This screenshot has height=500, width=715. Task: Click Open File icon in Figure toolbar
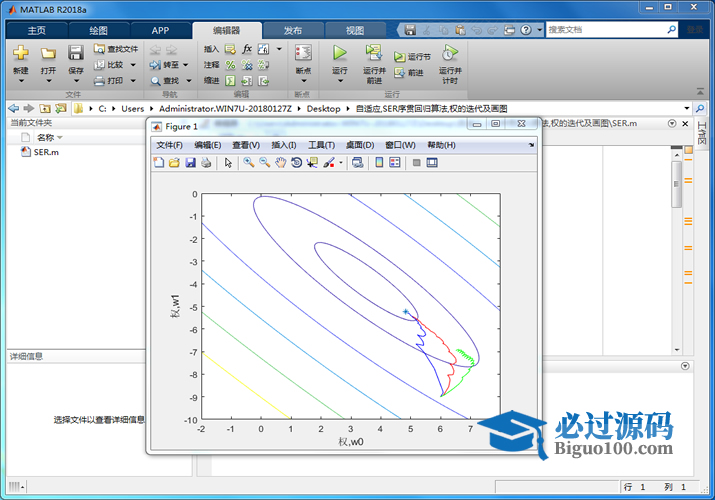click(x=174, y=163)
